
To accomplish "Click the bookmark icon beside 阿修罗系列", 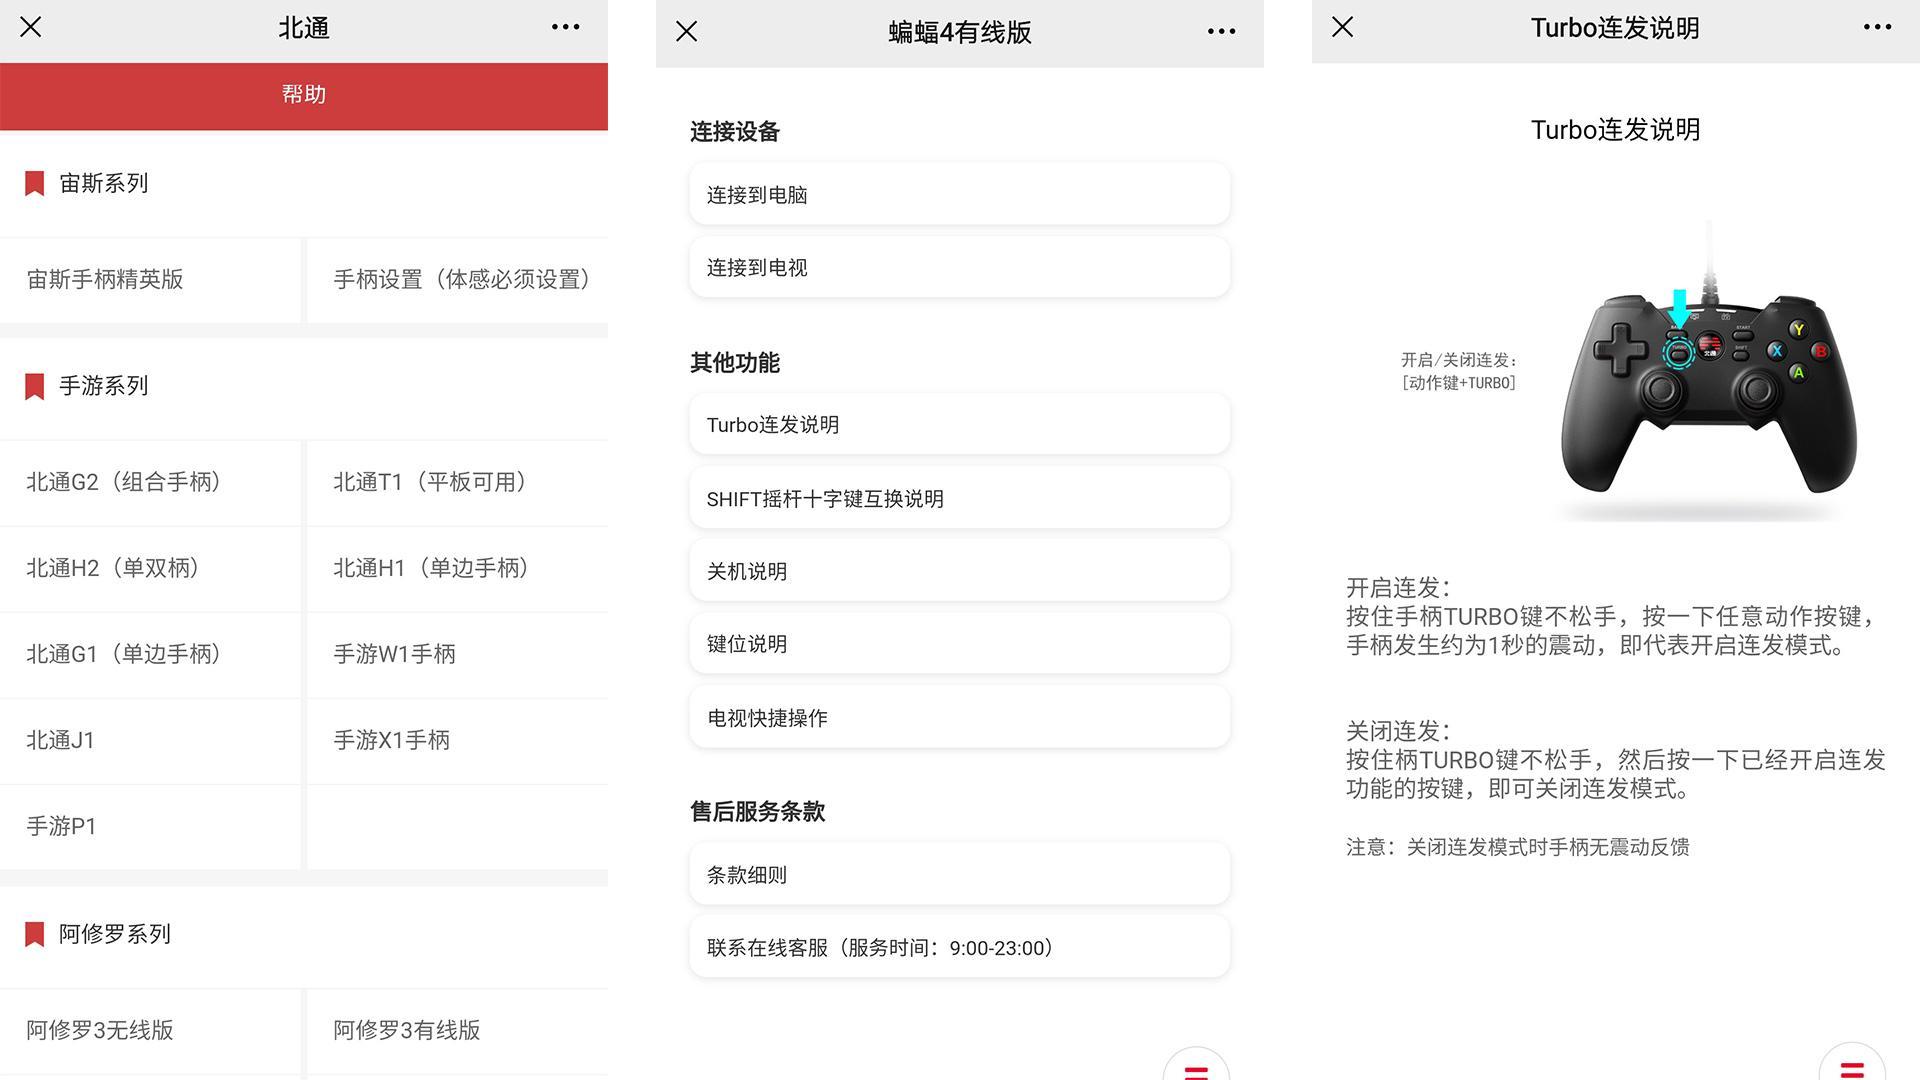I will pyautogui.click(x=35, y=933).
